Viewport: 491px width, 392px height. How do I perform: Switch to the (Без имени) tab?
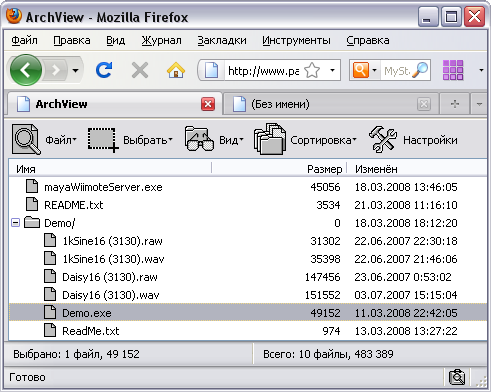[330, 104]
